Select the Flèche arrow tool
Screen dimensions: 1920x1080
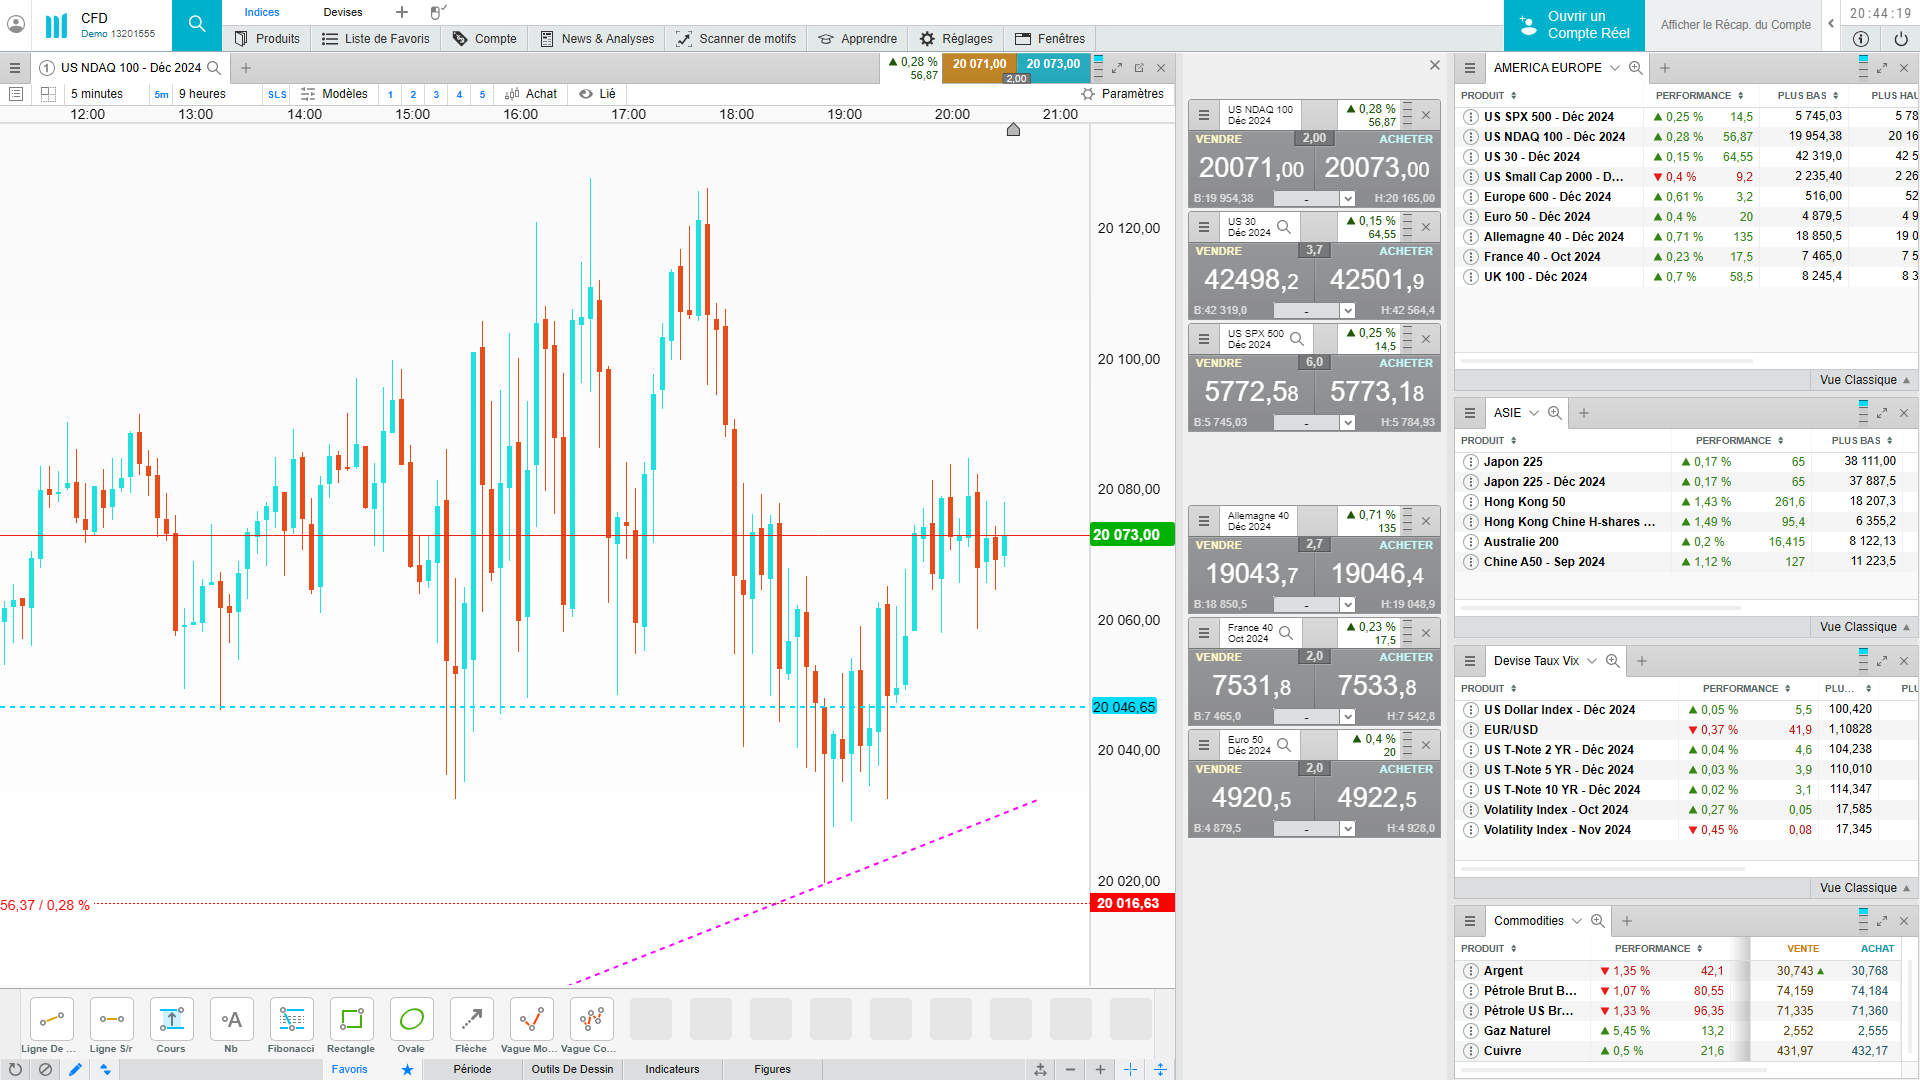471,1020
